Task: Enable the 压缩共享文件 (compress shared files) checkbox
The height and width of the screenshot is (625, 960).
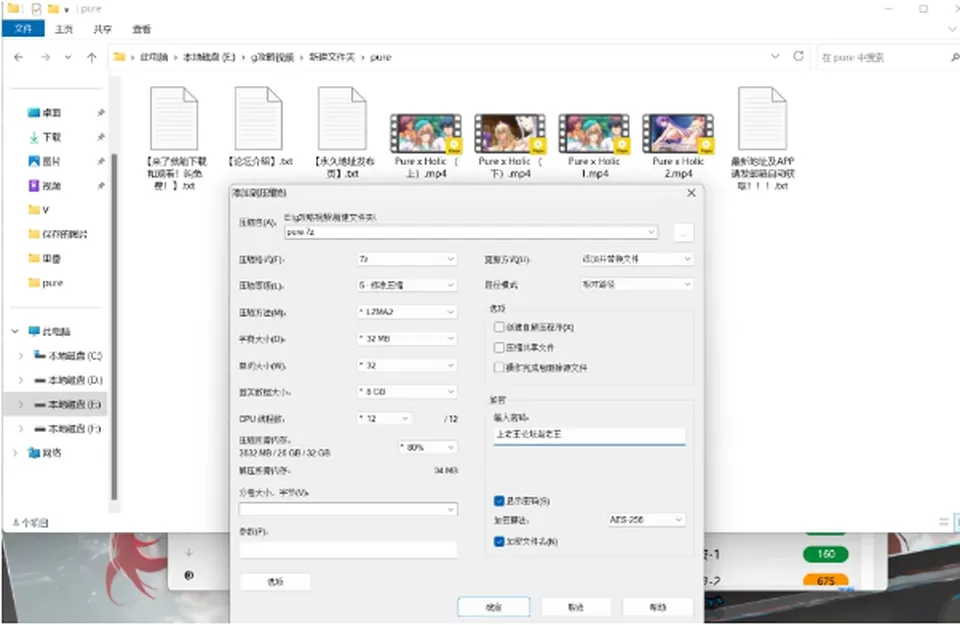Action: coord(499,347)
